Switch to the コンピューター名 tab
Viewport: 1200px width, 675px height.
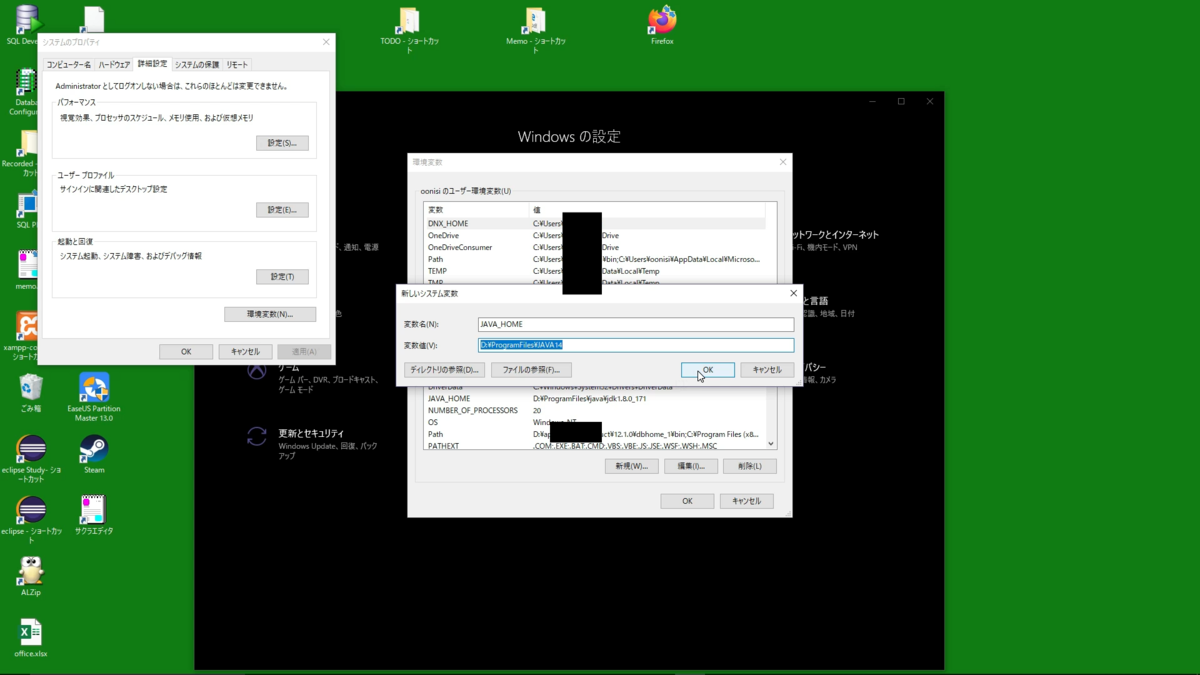(69, 64)
